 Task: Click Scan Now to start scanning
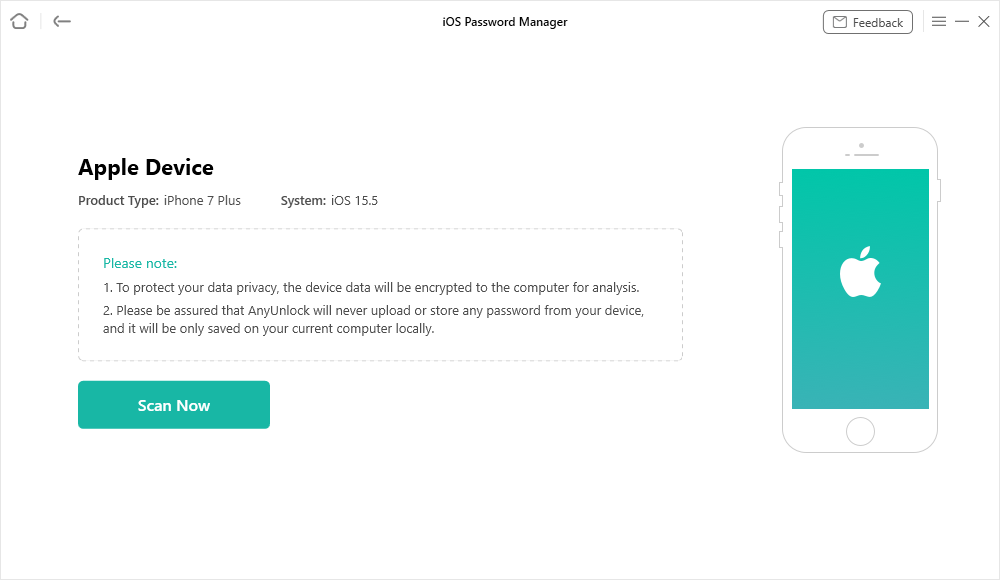(173, 404)
